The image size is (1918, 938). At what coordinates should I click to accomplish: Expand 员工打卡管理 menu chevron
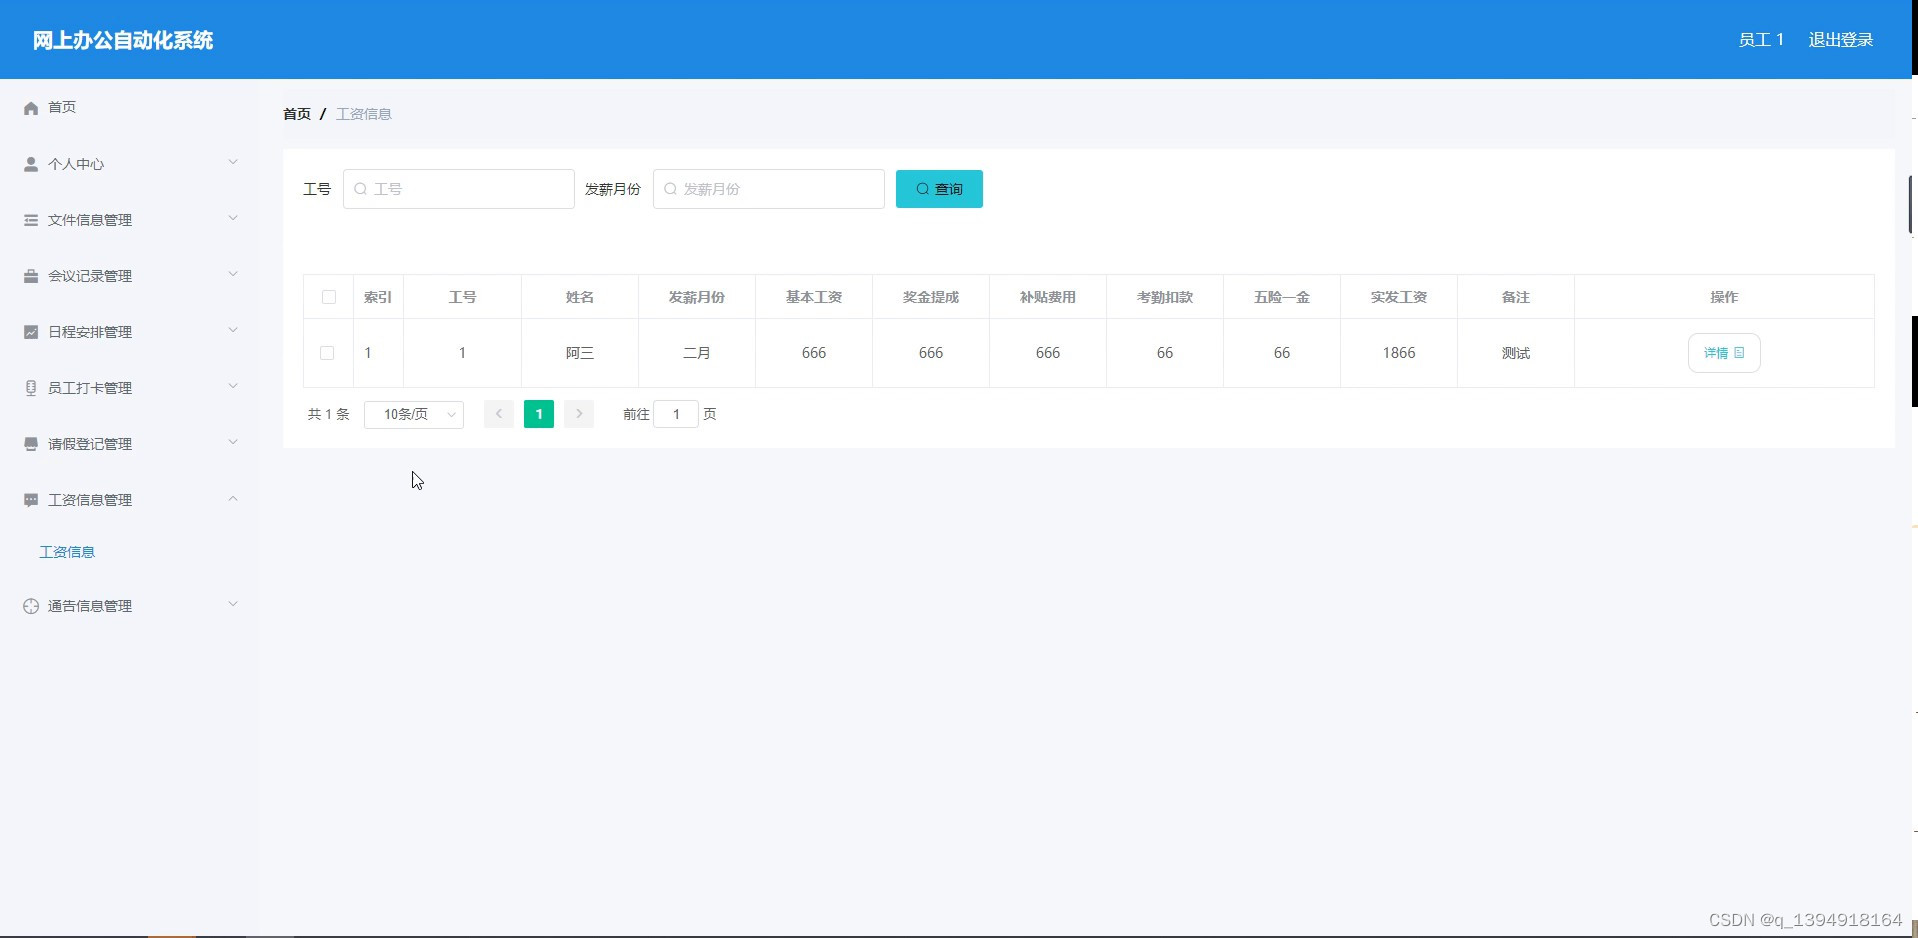coord(233,386)
